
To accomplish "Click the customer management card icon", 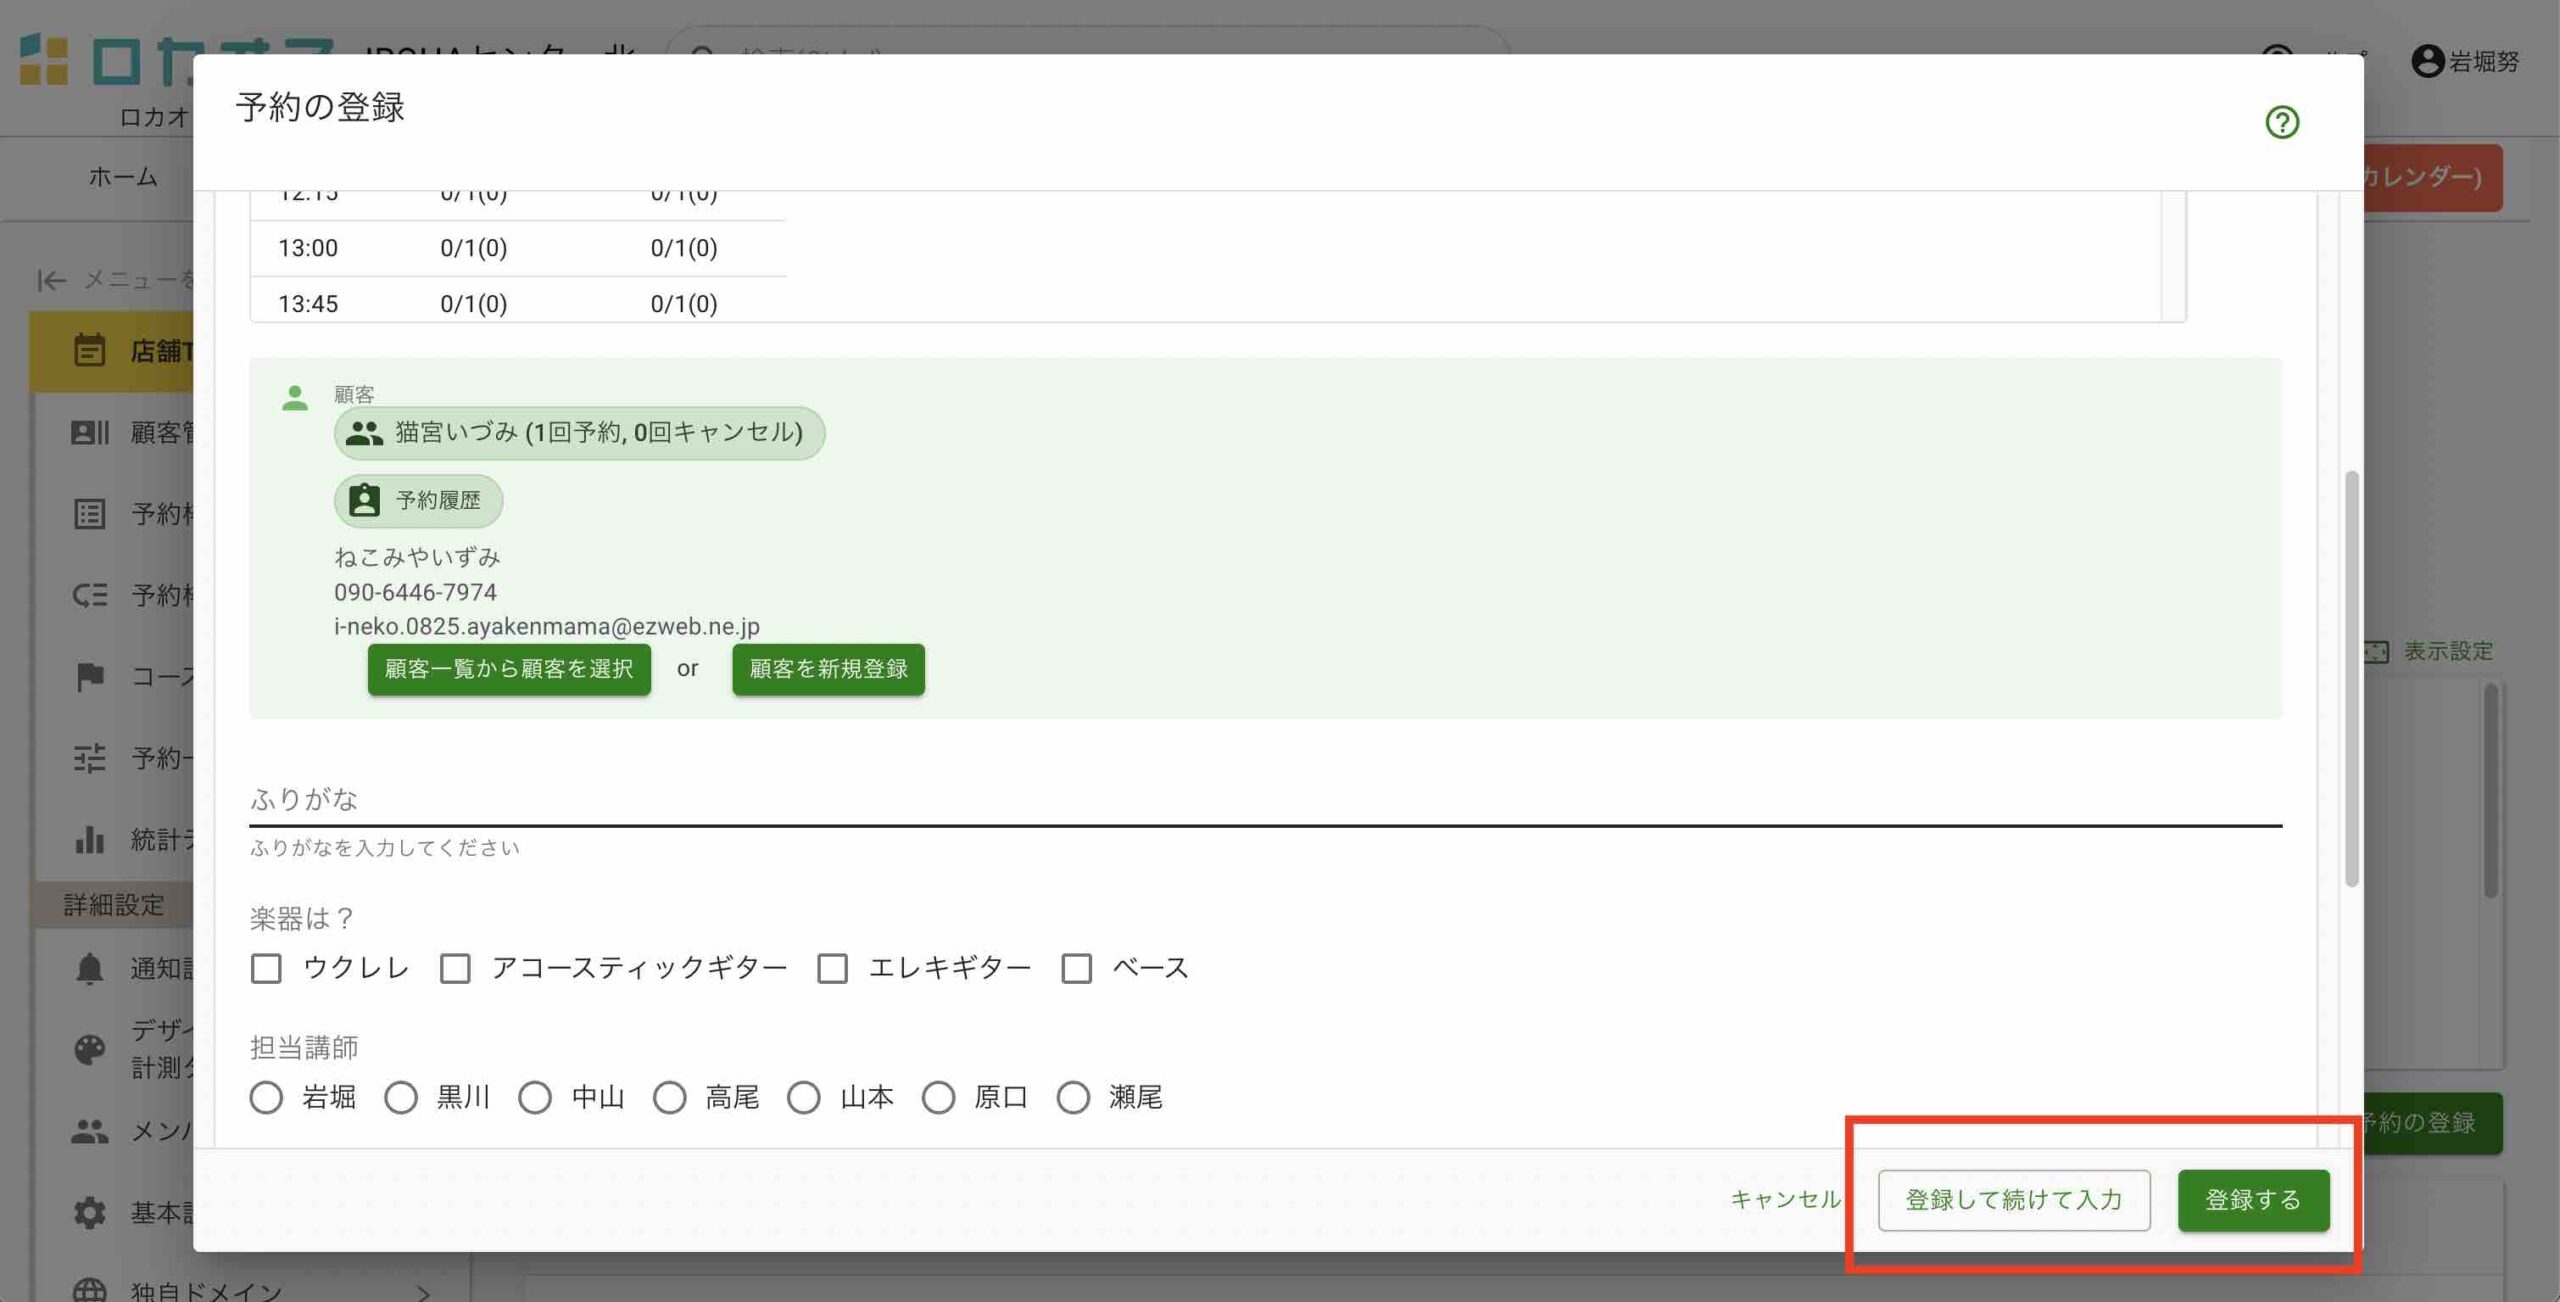I will coord(89,432).
